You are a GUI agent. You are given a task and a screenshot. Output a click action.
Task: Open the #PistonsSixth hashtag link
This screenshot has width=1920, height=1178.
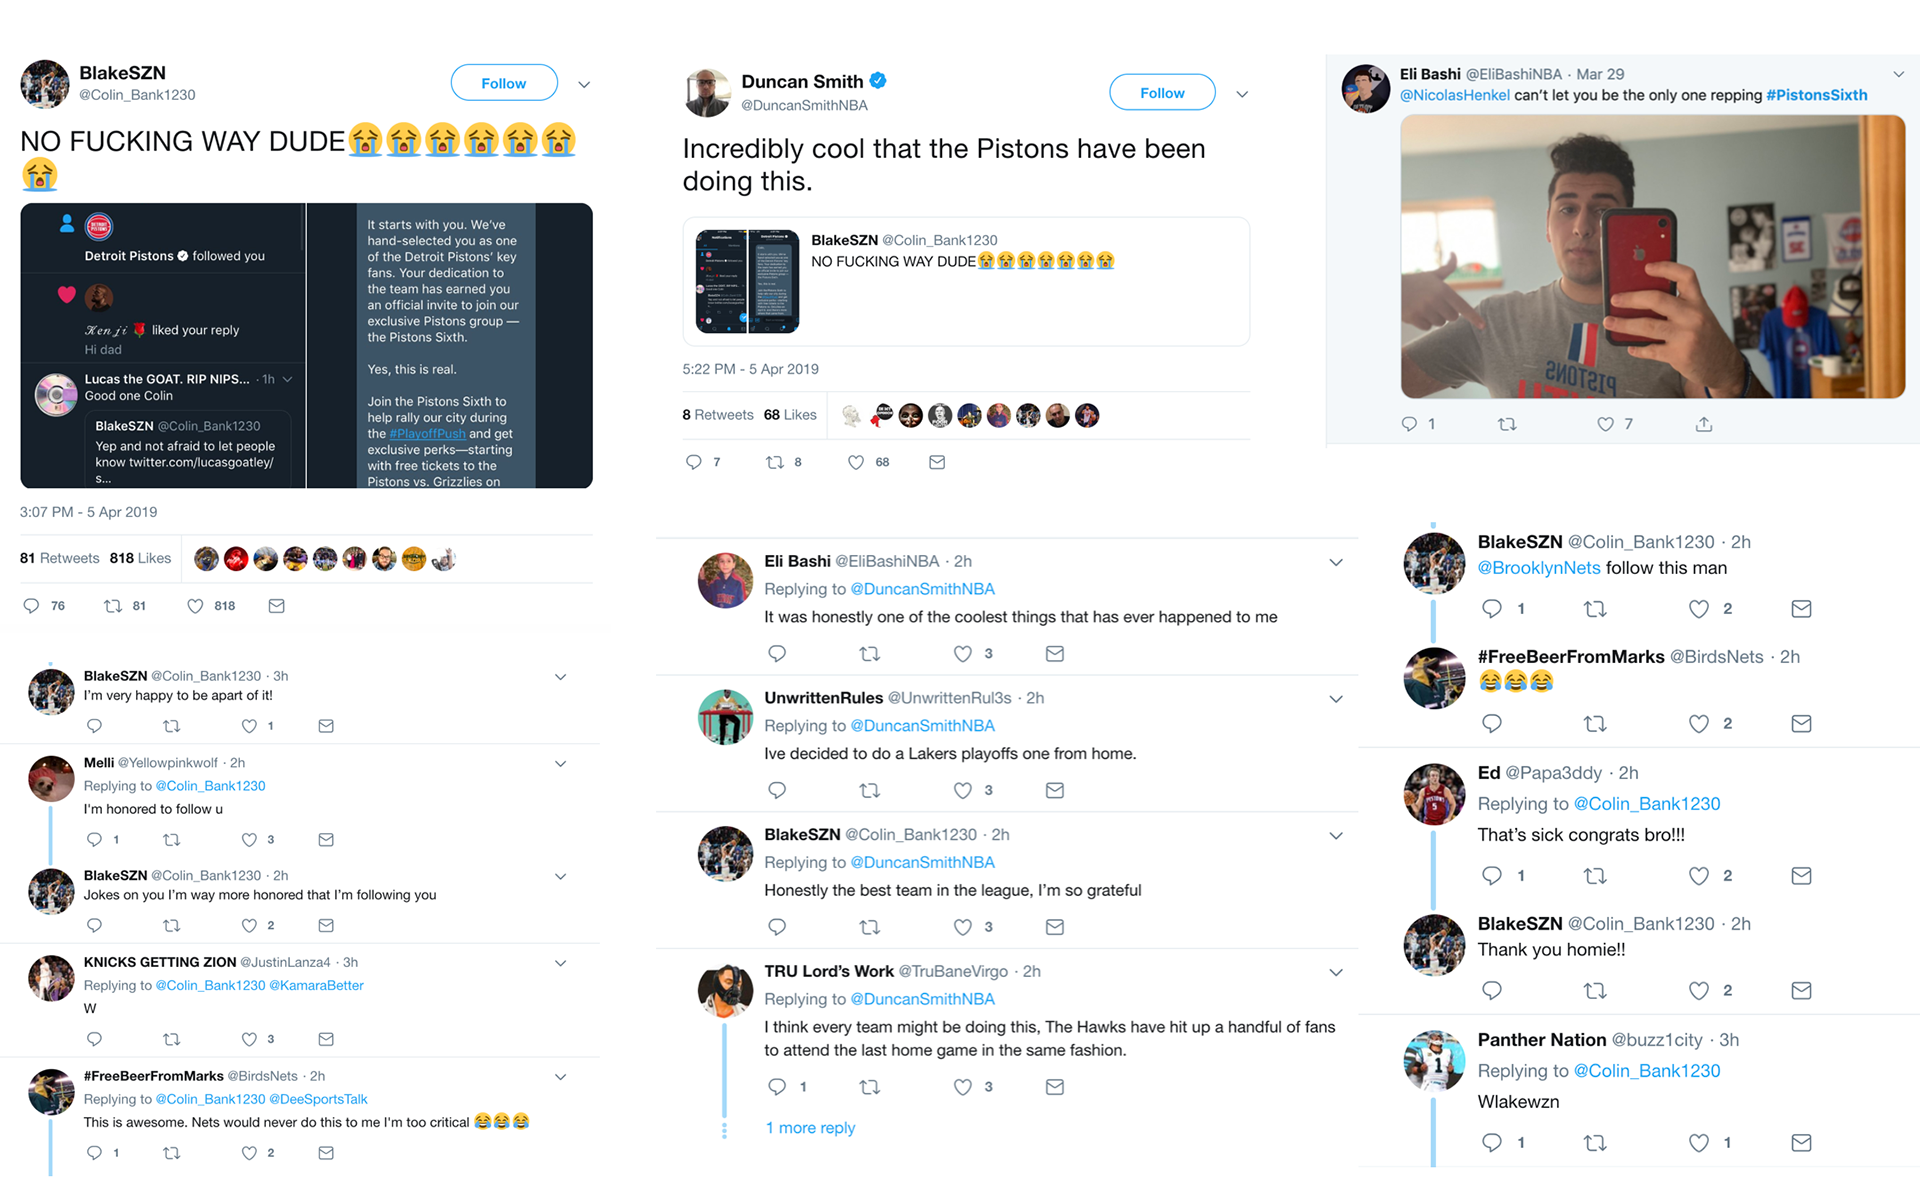1816,95
